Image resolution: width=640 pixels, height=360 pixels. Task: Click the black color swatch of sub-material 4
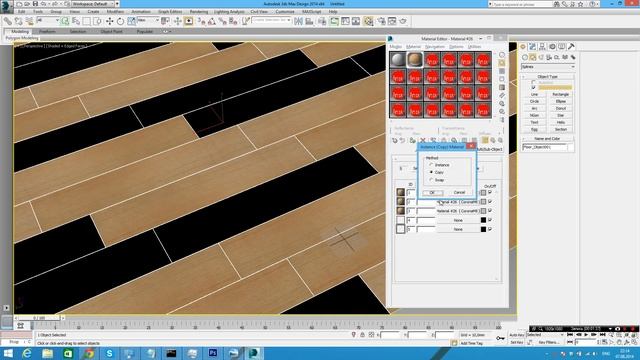(x=483, y=220)
